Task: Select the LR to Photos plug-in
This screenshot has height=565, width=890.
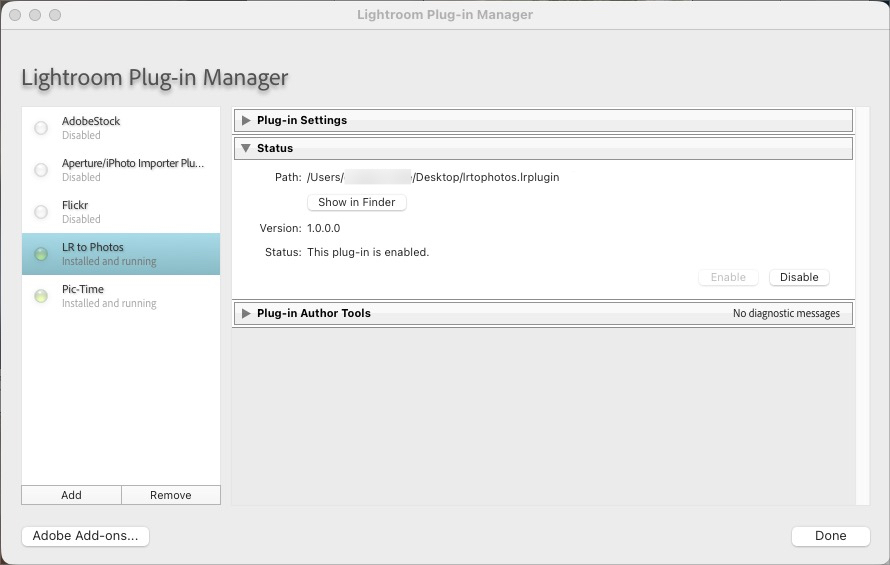Action: pos(121,254)
